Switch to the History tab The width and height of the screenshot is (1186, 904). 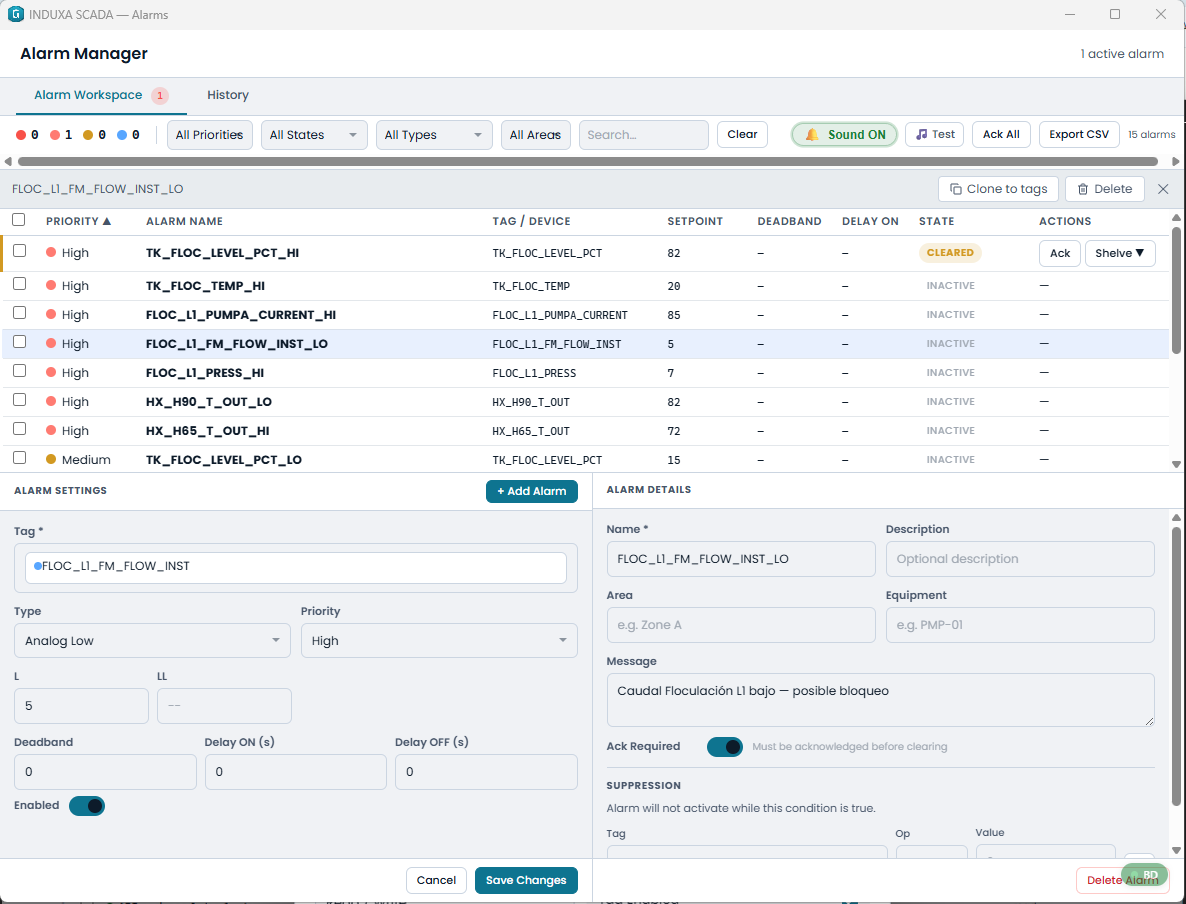(x=228, y=95)
